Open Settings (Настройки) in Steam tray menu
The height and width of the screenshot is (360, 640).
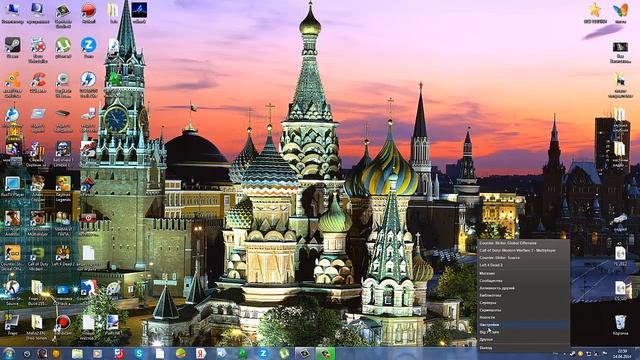click(x=524, y=325)
